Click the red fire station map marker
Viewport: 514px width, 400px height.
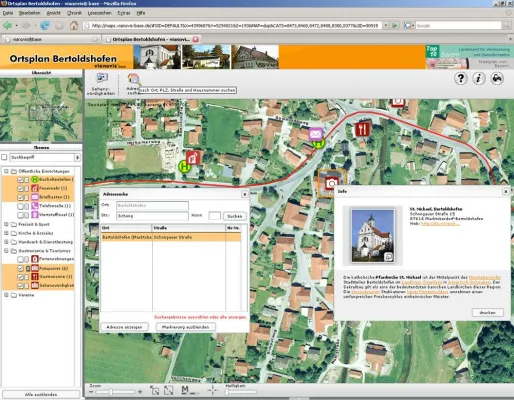193,157
